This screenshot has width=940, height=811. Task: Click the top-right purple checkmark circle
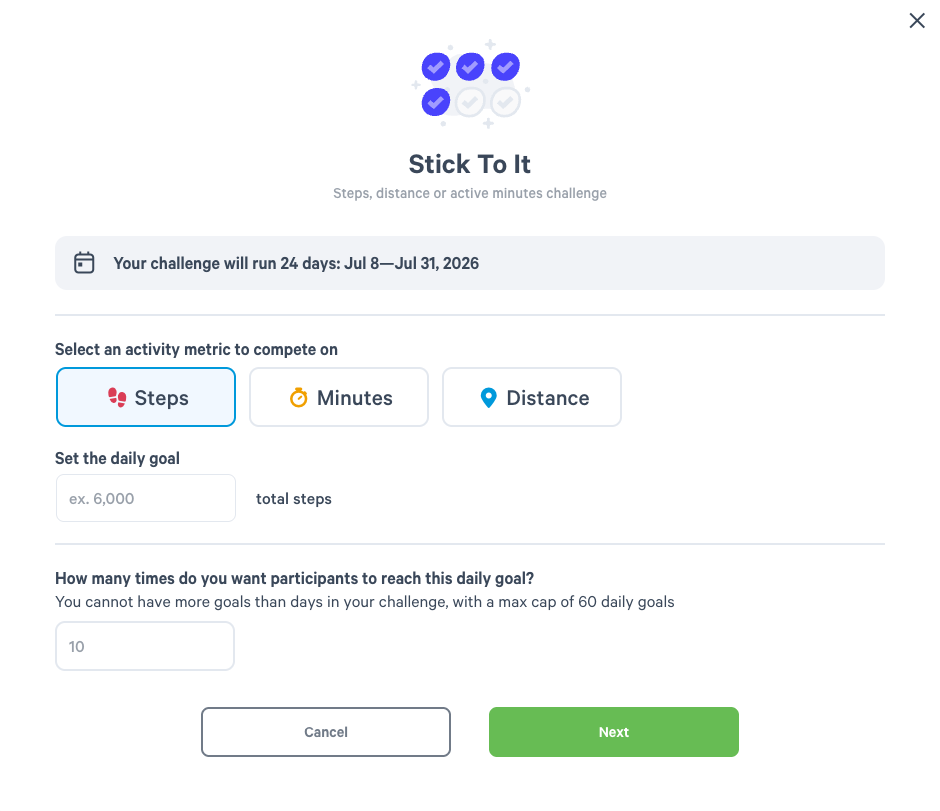pos(505,67)
